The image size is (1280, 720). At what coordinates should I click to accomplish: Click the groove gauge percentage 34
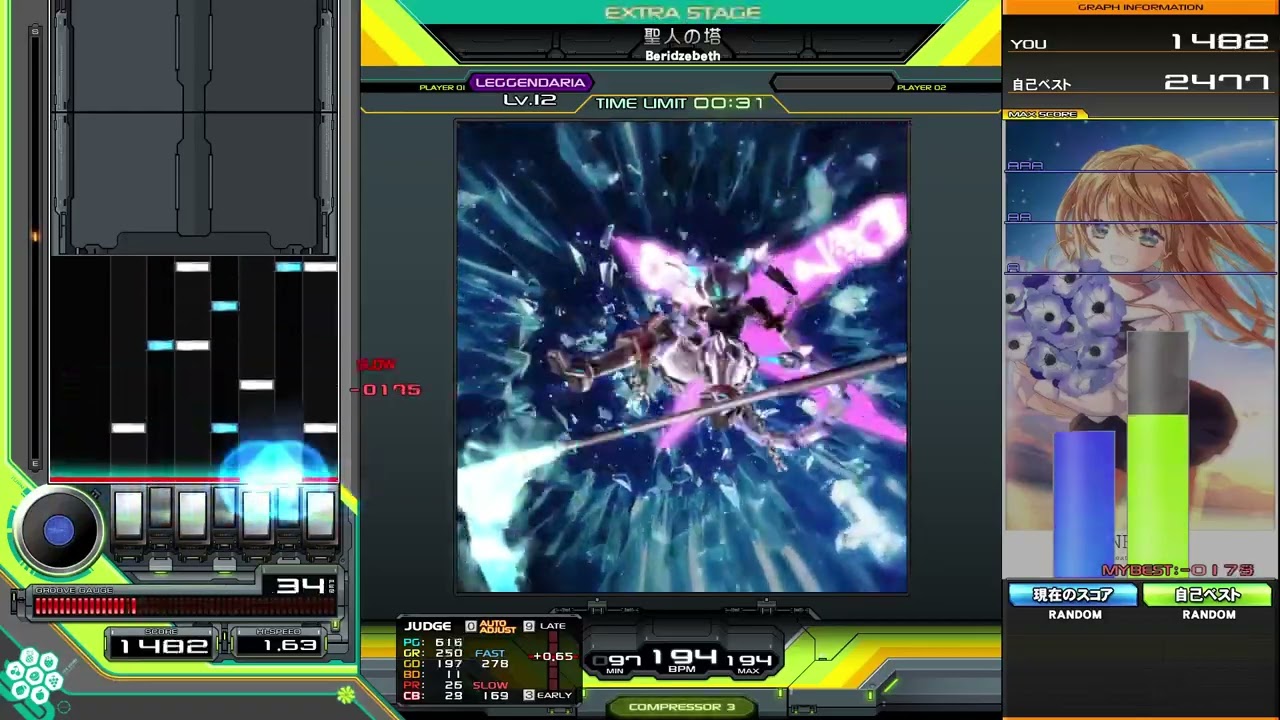pos(299,586)
